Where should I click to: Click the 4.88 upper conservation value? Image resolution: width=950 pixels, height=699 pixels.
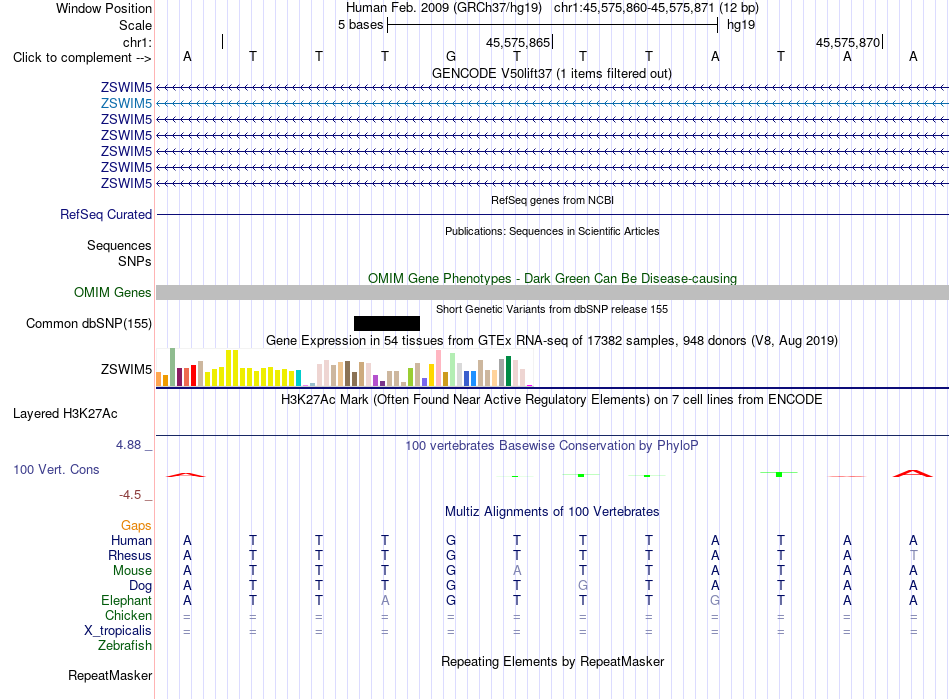(128, 445)
